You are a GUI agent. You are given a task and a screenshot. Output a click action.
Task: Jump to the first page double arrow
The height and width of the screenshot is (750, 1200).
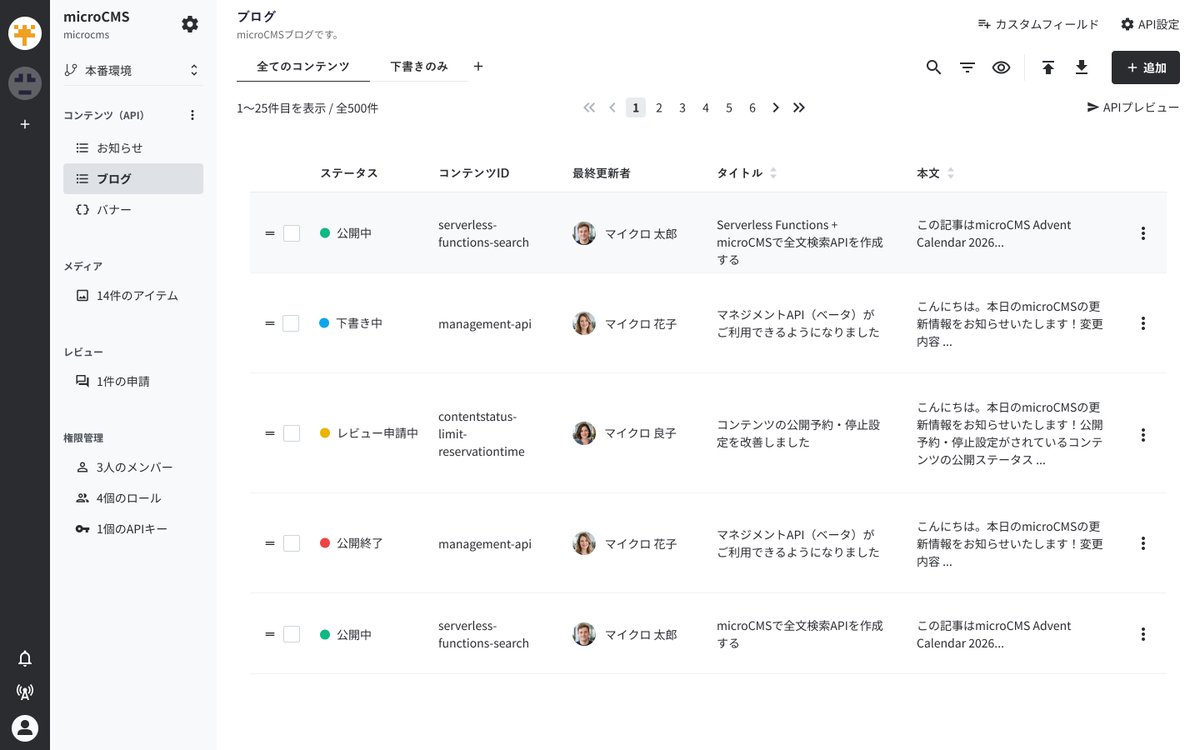point(588,107)
